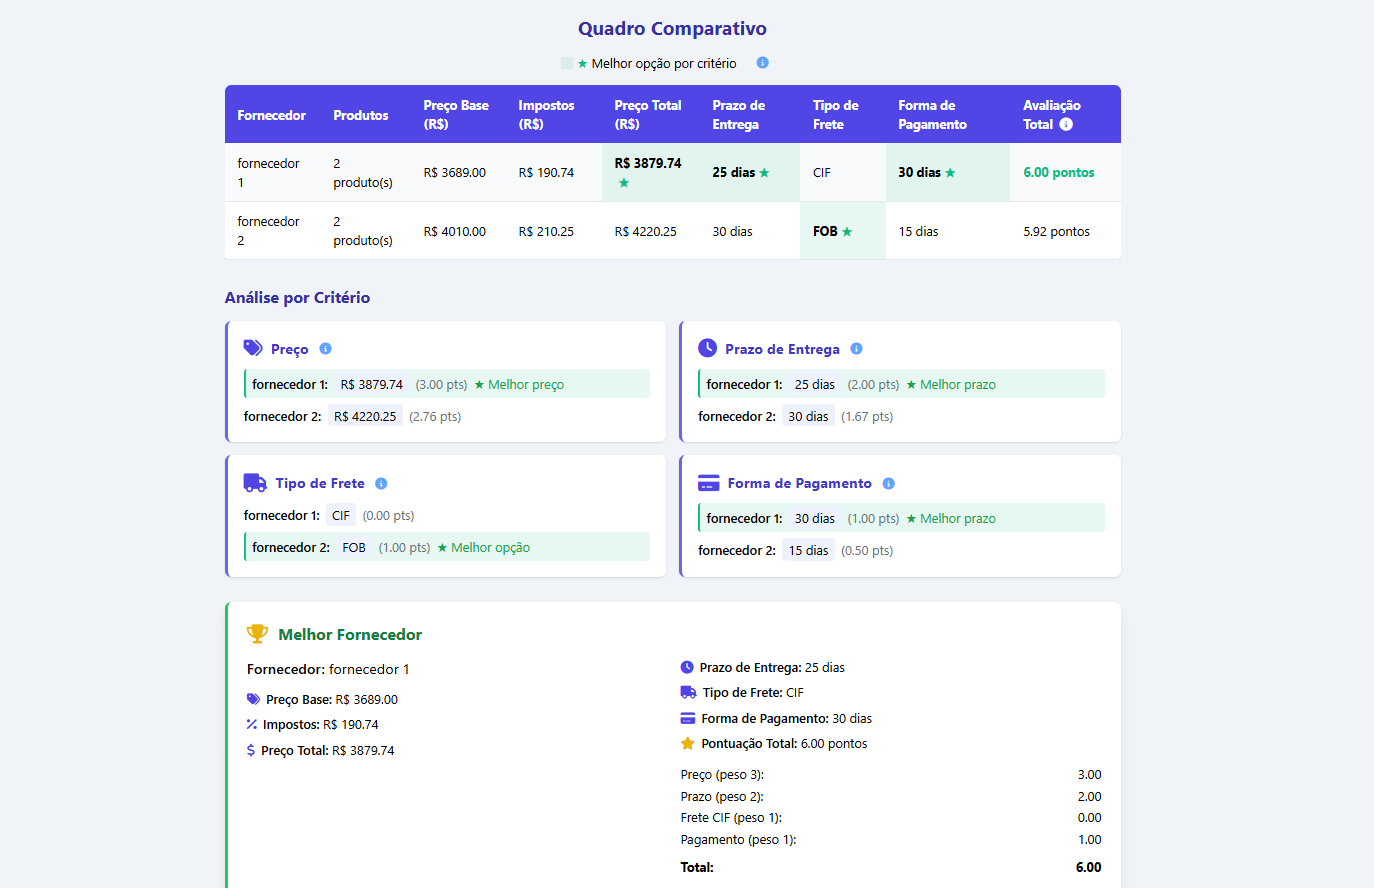Click truck icon on Tipo de Frete card title
Screen dimensions: 1374x888
[x=255, y=483]
